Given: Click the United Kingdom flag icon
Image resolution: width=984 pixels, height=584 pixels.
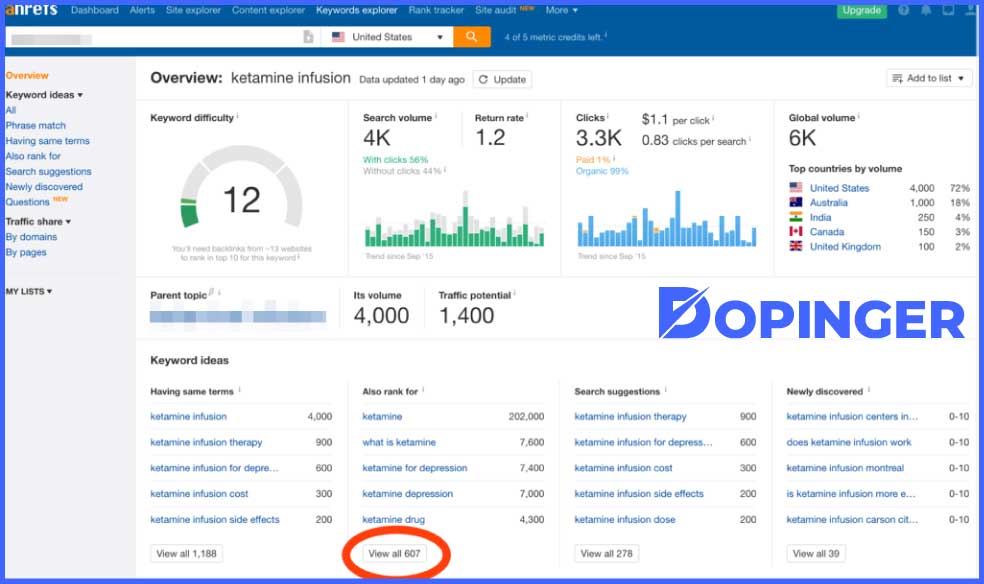Looking at the screenshot, I should (796, 247).
